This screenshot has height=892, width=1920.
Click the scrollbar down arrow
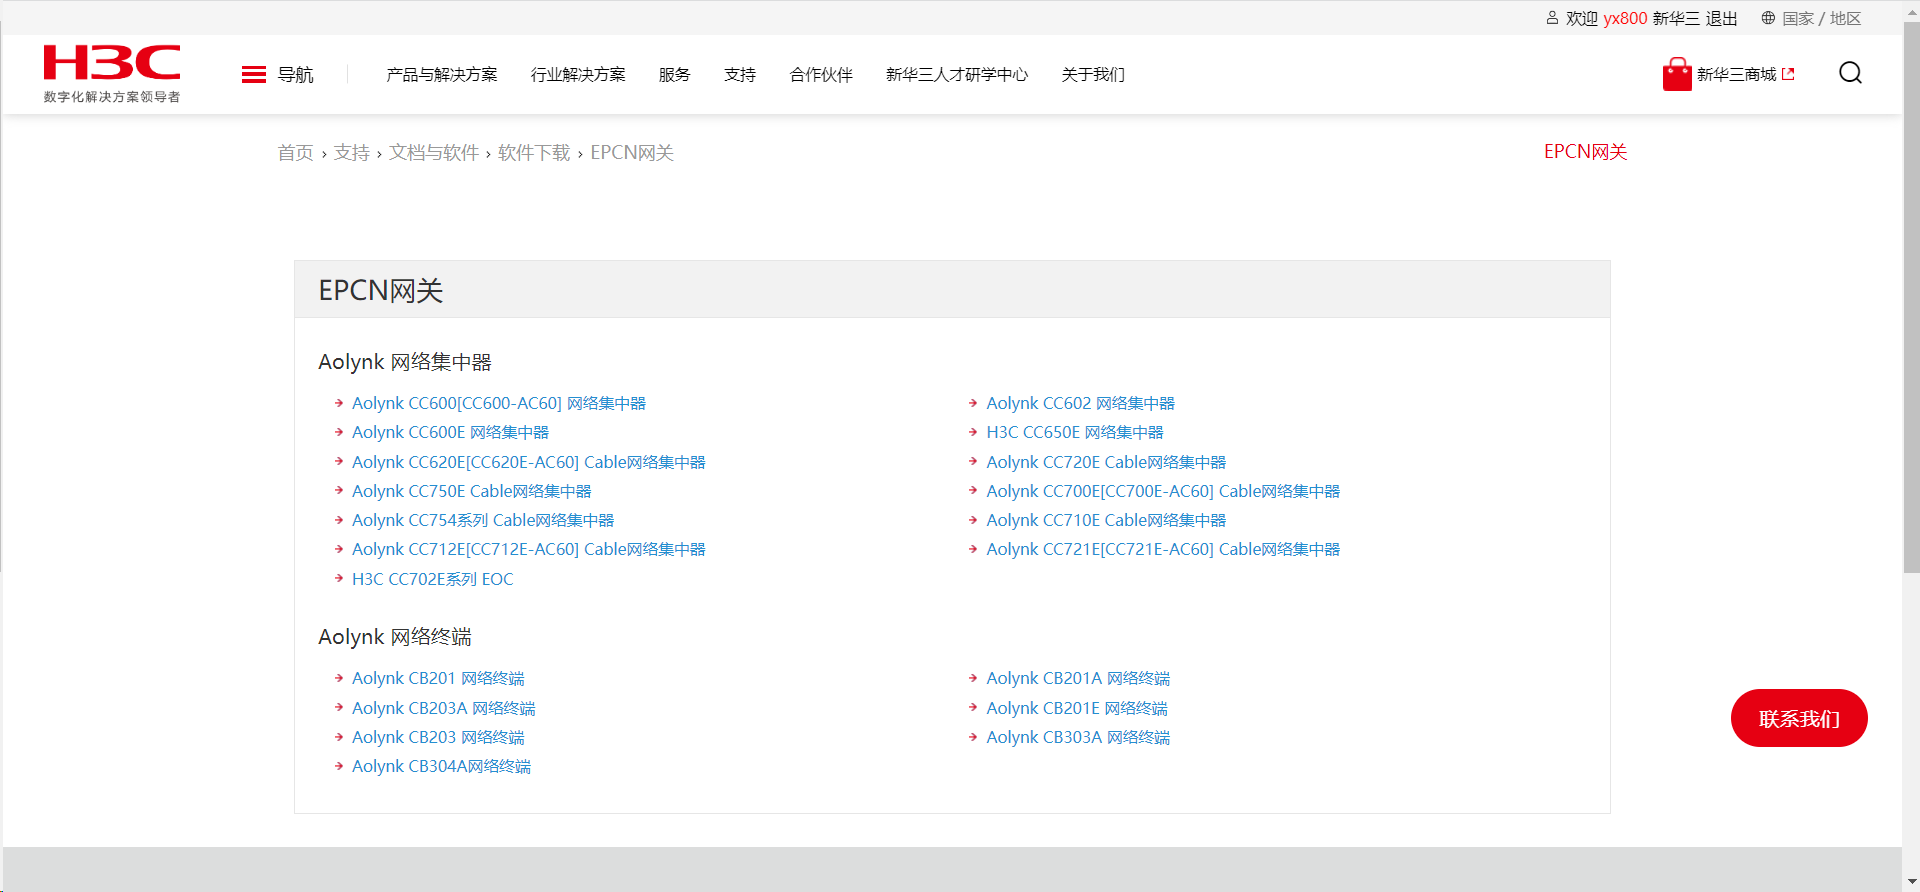coord(1911,883)
